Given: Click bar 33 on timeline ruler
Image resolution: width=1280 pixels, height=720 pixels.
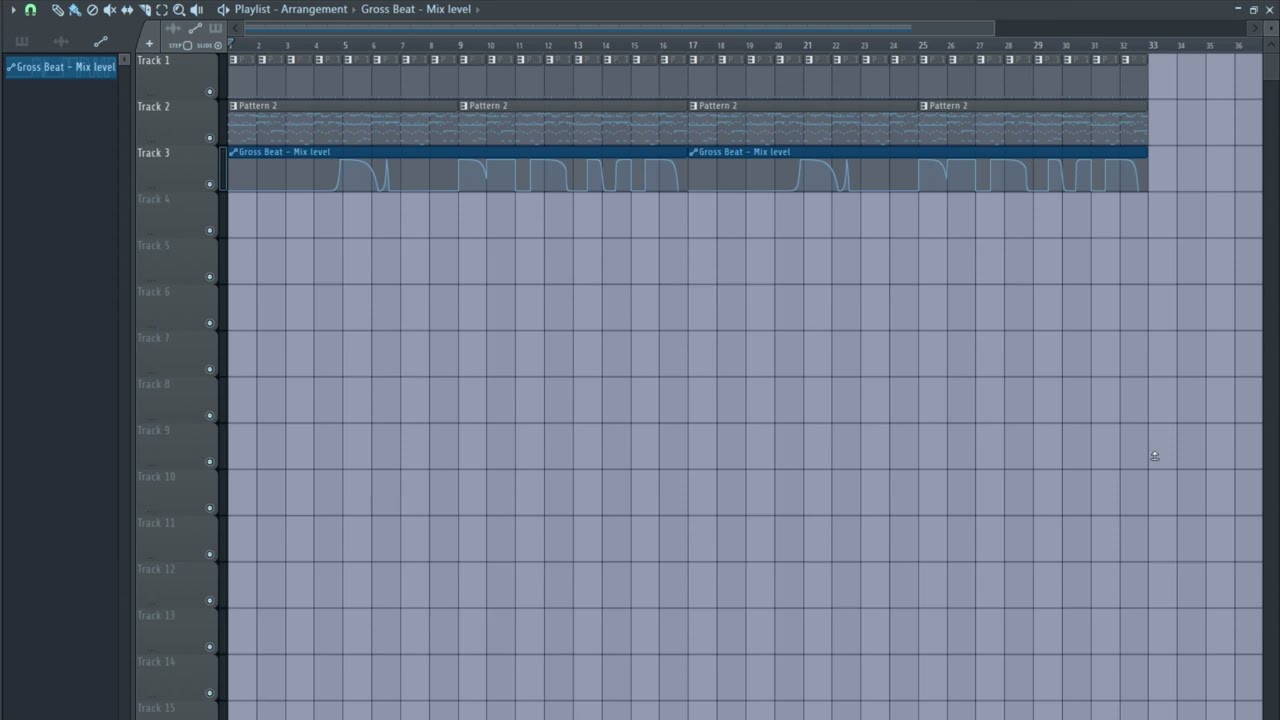Looking at the screenshot, I should click(1153, 45).
